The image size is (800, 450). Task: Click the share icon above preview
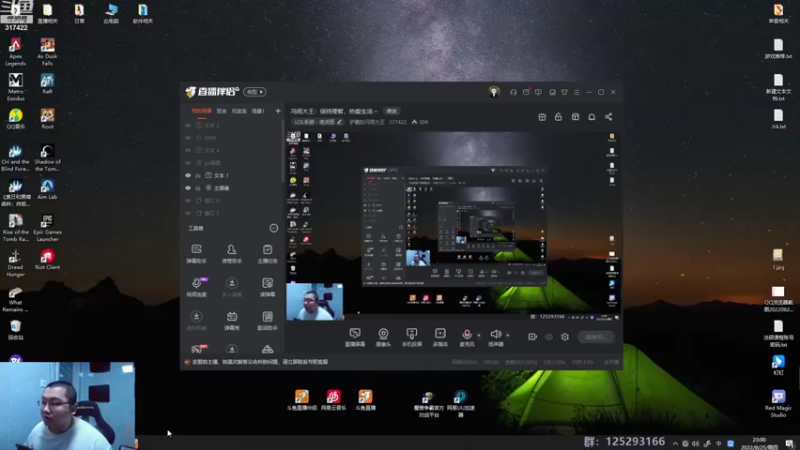point(608,117)
